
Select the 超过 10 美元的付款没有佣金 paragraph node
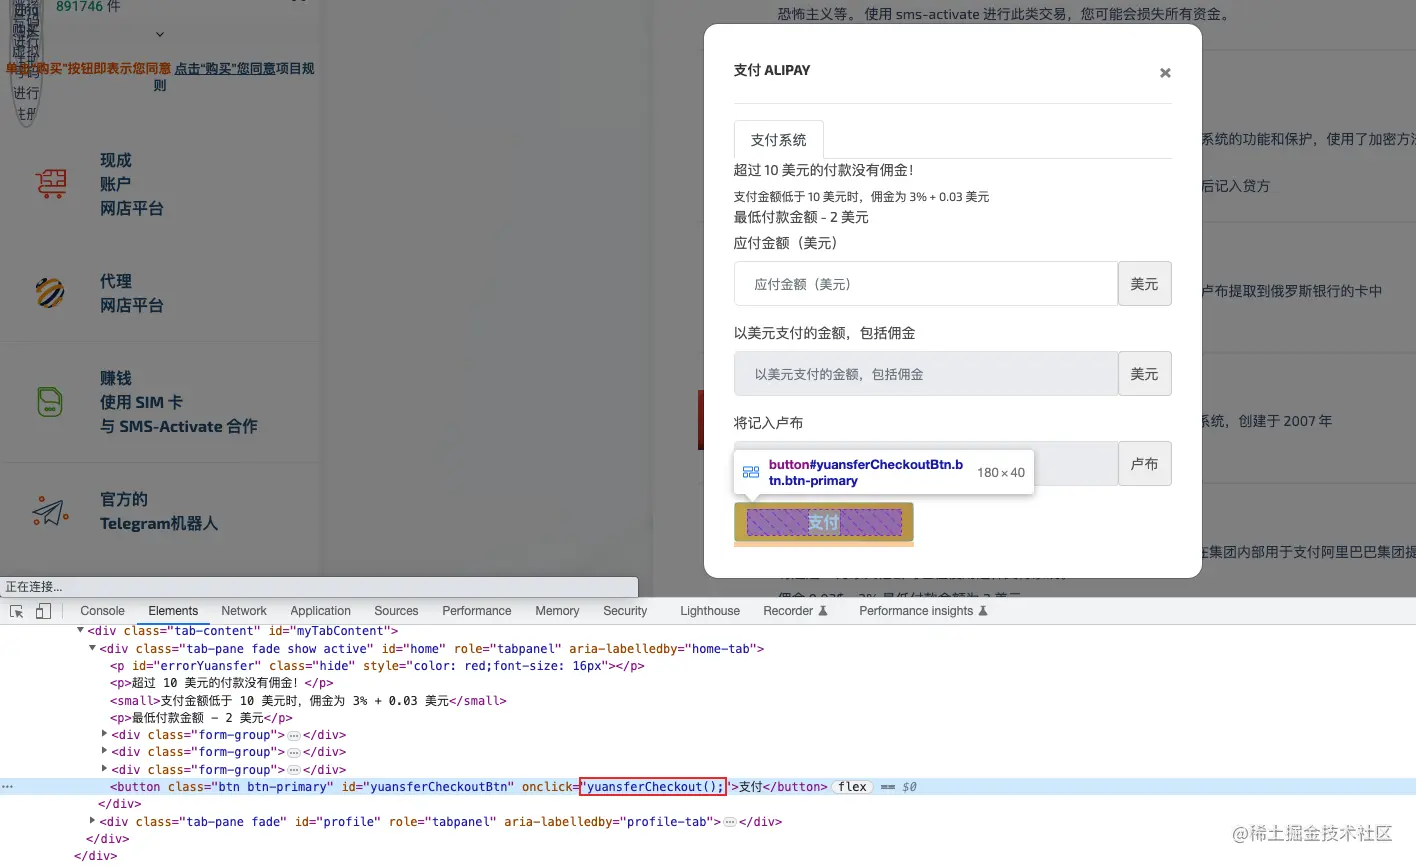(x=221, y=683)
